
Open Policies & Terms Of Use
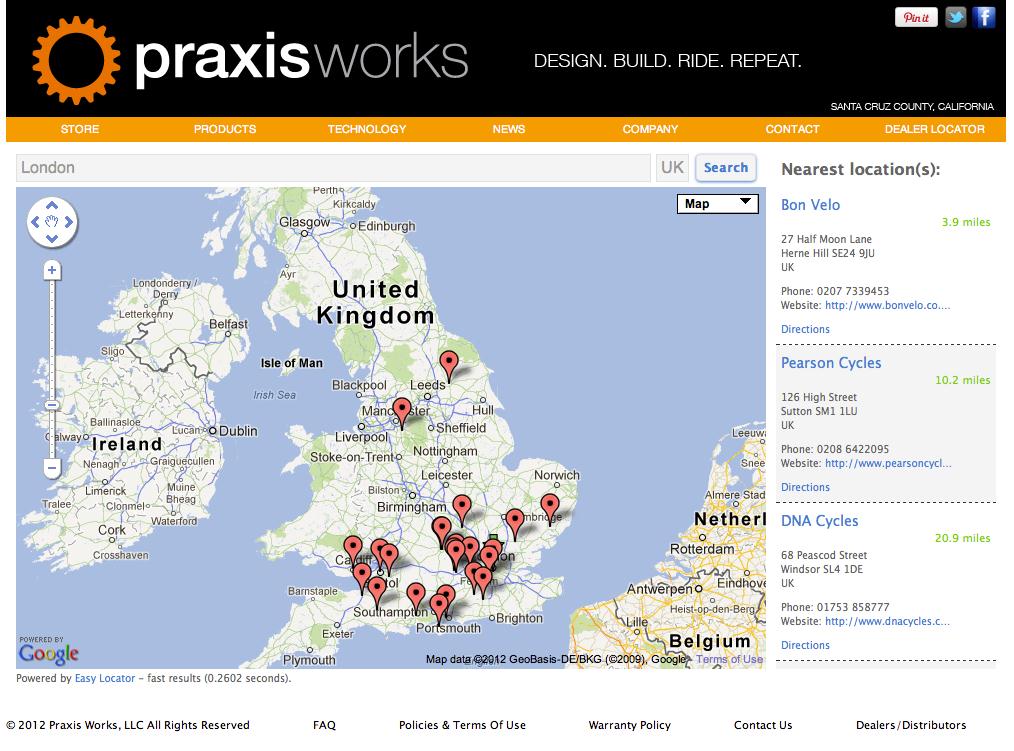(462, 725)
